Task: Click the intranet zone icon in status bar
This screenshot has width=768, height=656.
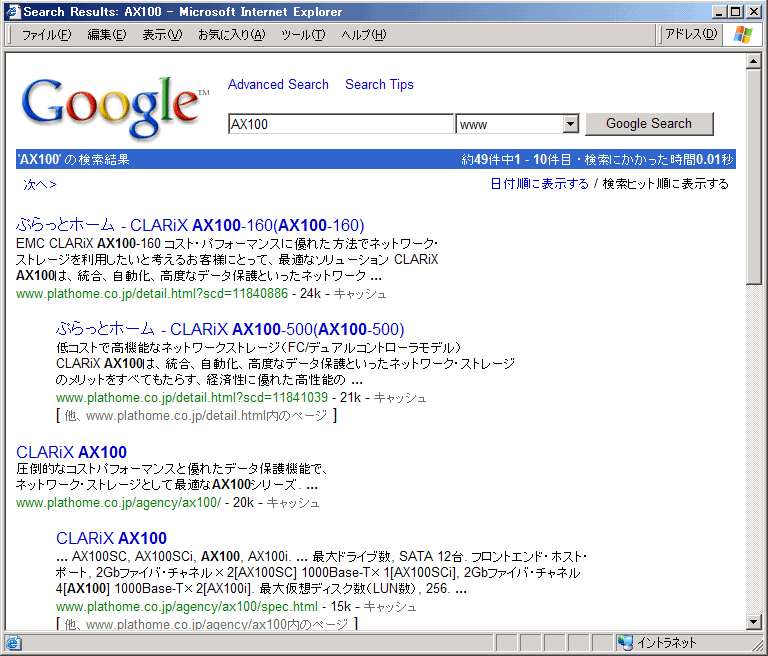Action: click(625, 642)
